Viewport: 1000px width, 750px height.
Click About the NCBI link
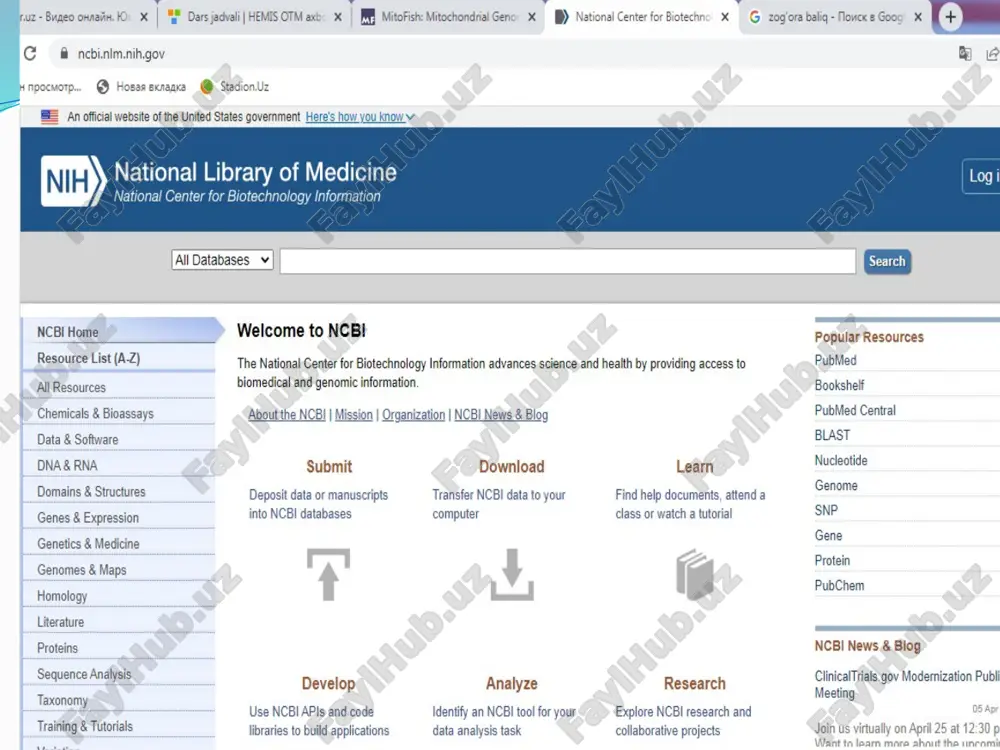coord(287,415)
